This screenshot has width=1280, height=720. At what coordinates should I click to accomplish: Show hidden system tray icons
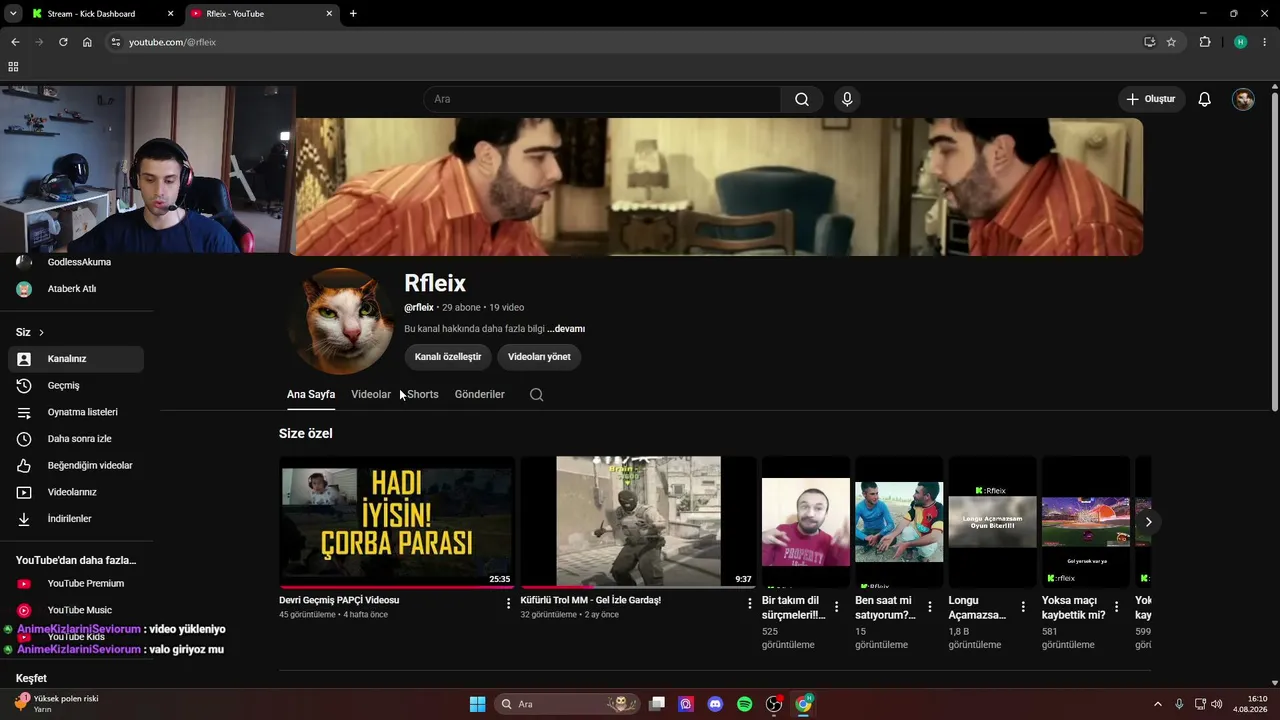tap(1158, 704)
